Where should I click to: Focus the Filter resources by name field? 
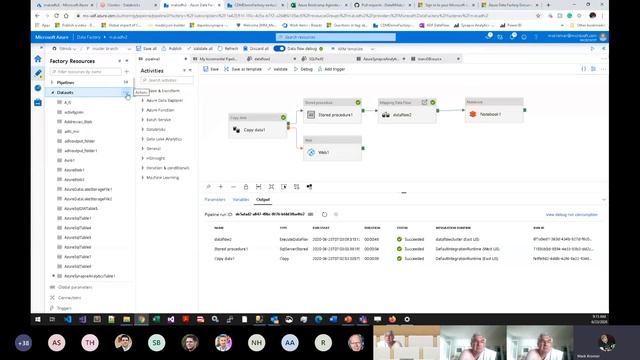tap(86, 72)
